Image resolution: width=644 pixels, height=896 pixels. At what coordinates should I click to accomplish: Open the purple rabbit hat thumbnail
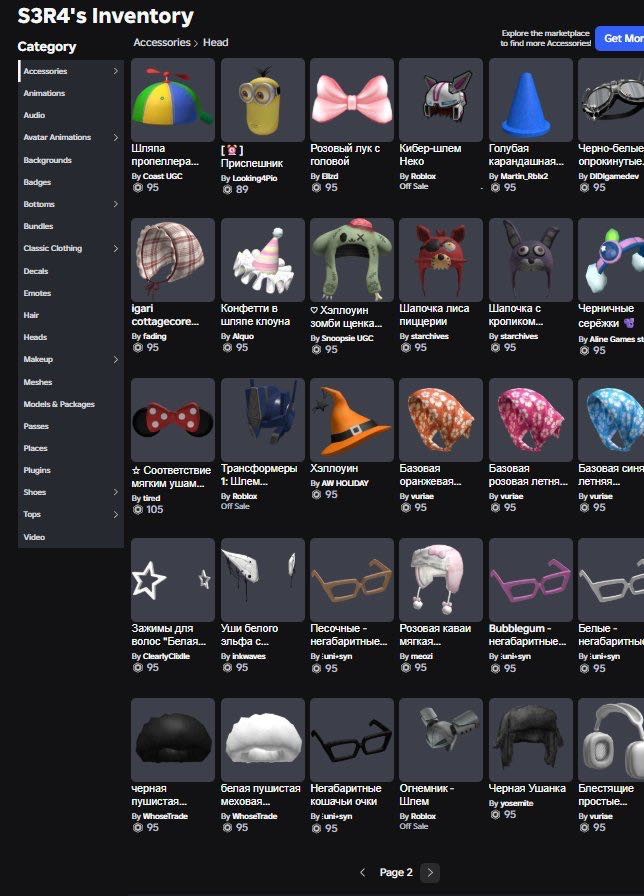(530, 259)
